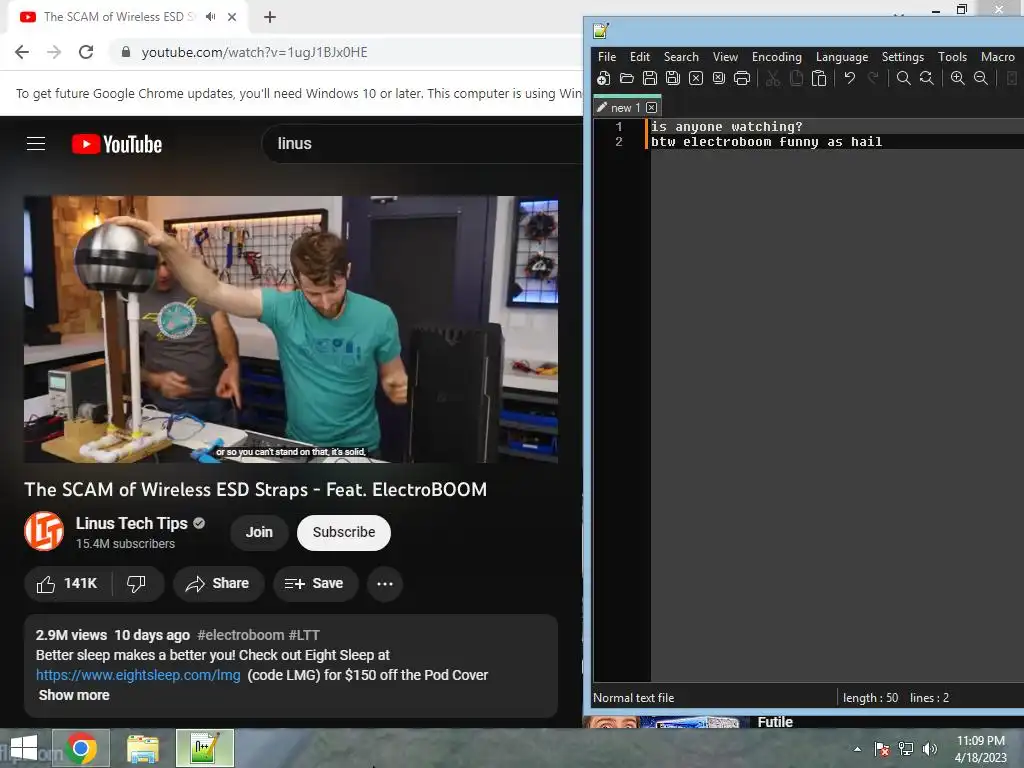The height and width of the screenshot is (768, 1024).
Task: Open Notepad++ Search menu
Action: pyautogui.click(x=681, y=57)
